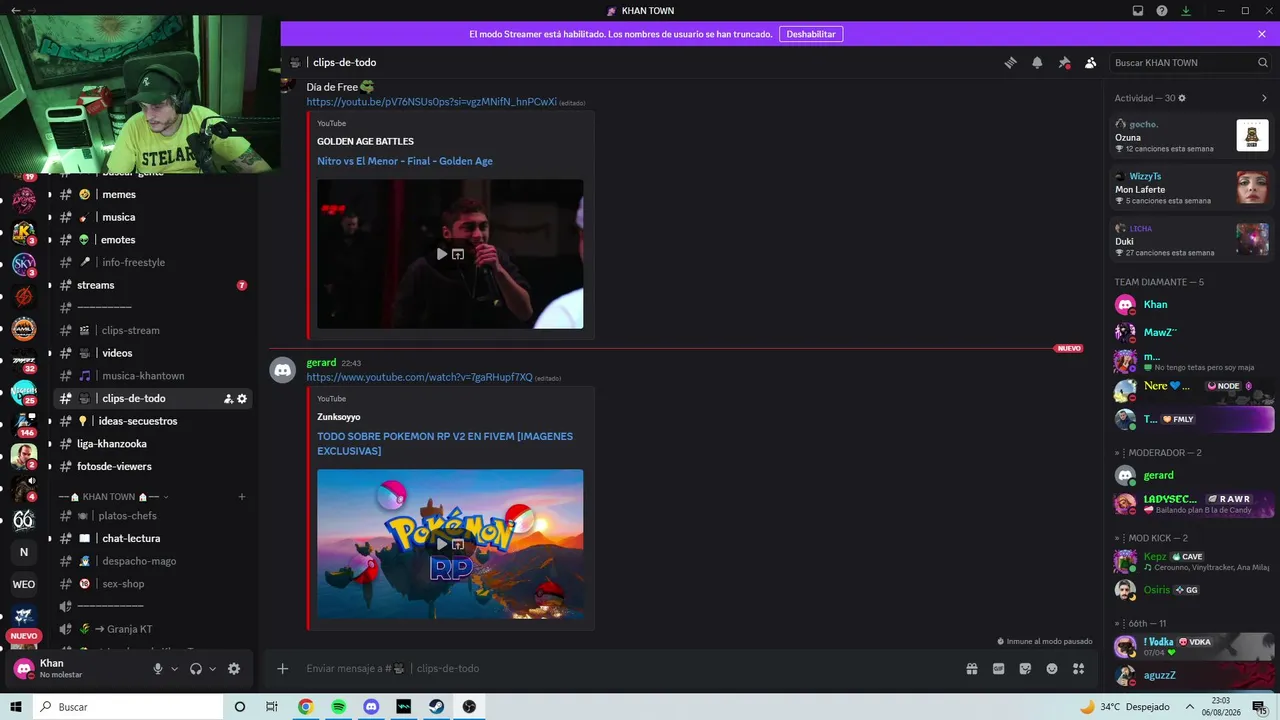Focus the Buscar KHAN TOWN search box
The image size is (1280, 720).
(1190, 62)
